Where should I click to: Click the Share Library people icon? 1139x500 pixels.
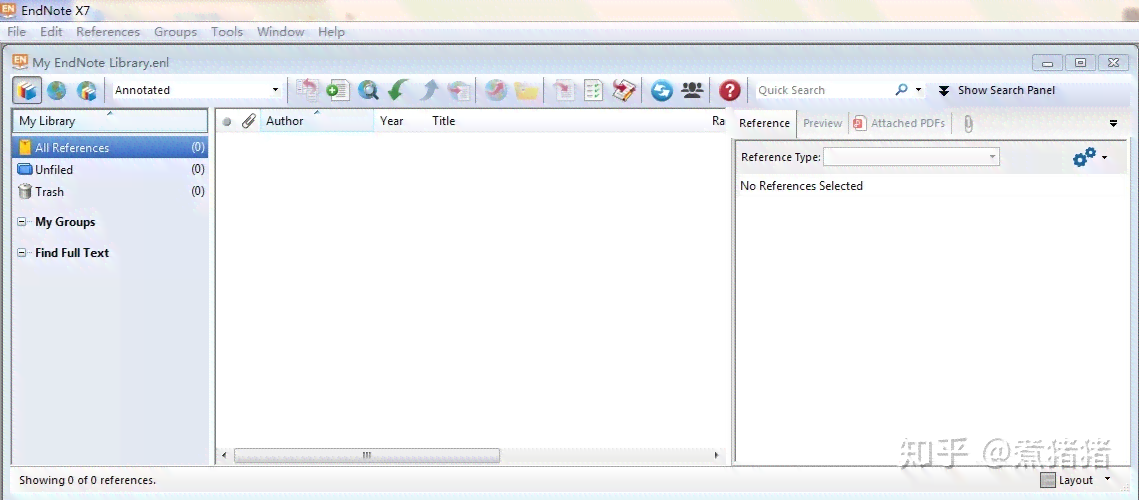click(x=692, y=90)
